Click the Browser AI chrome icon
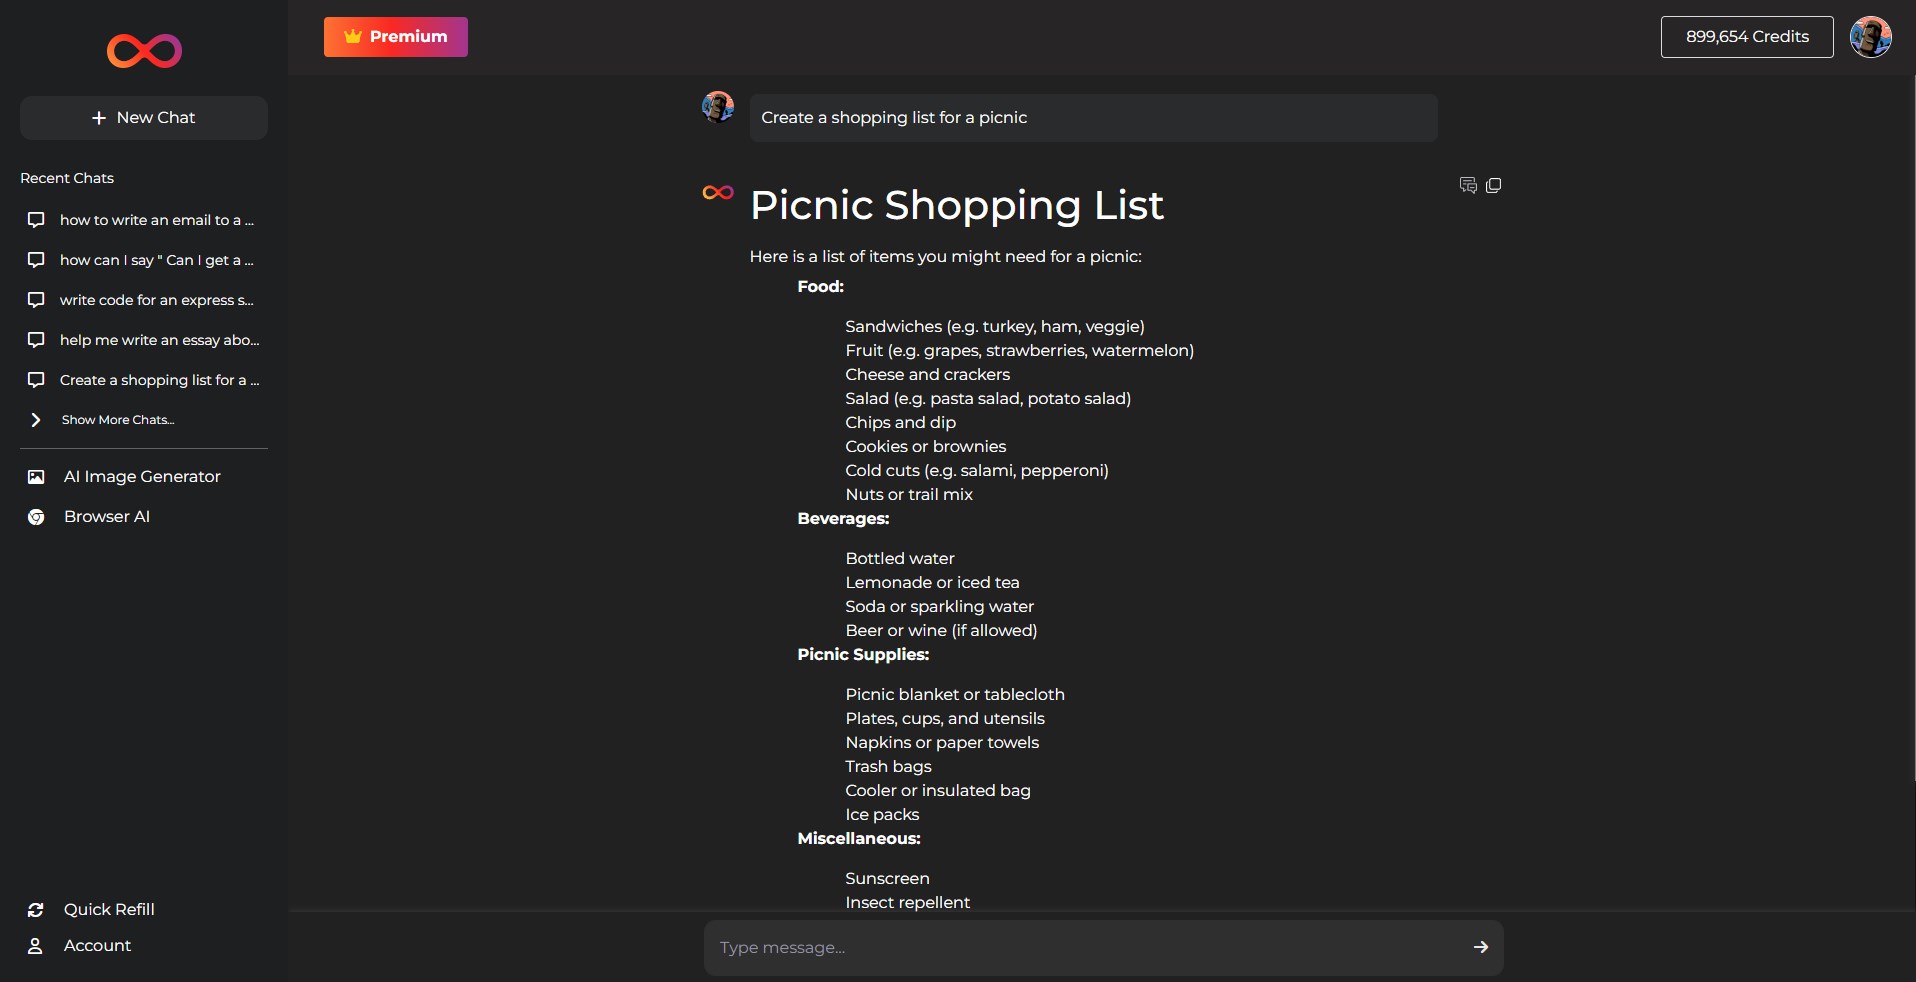 36,517
